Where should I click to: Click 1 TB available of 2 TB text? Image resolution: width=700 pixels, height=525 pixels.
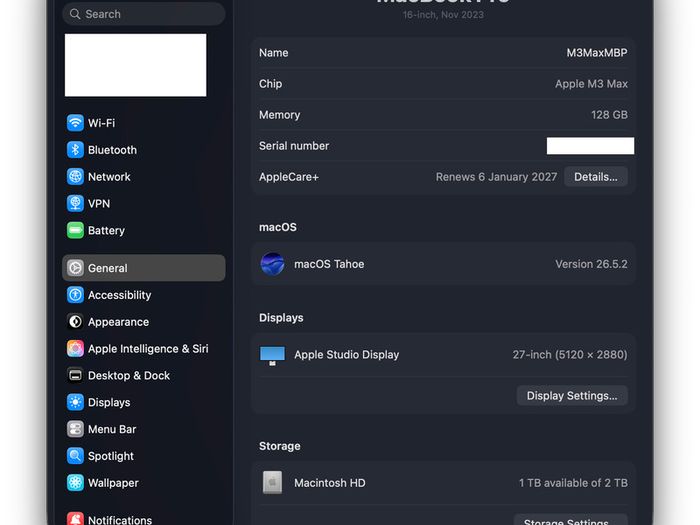click(x=573, y=483)
